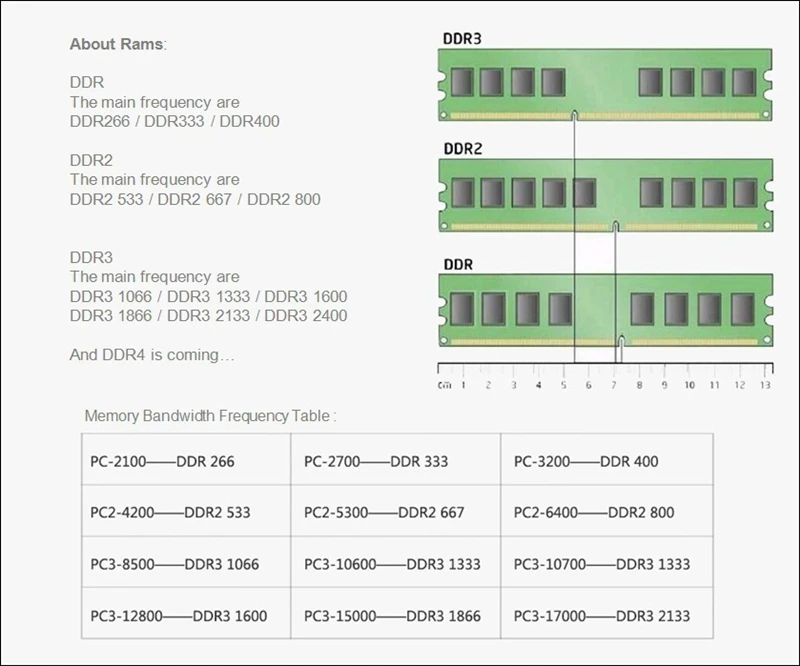Click the DDR2 label above middle module
Image resolution: width=800 pixels, height=666 pixels.
(x=462, y=149)
